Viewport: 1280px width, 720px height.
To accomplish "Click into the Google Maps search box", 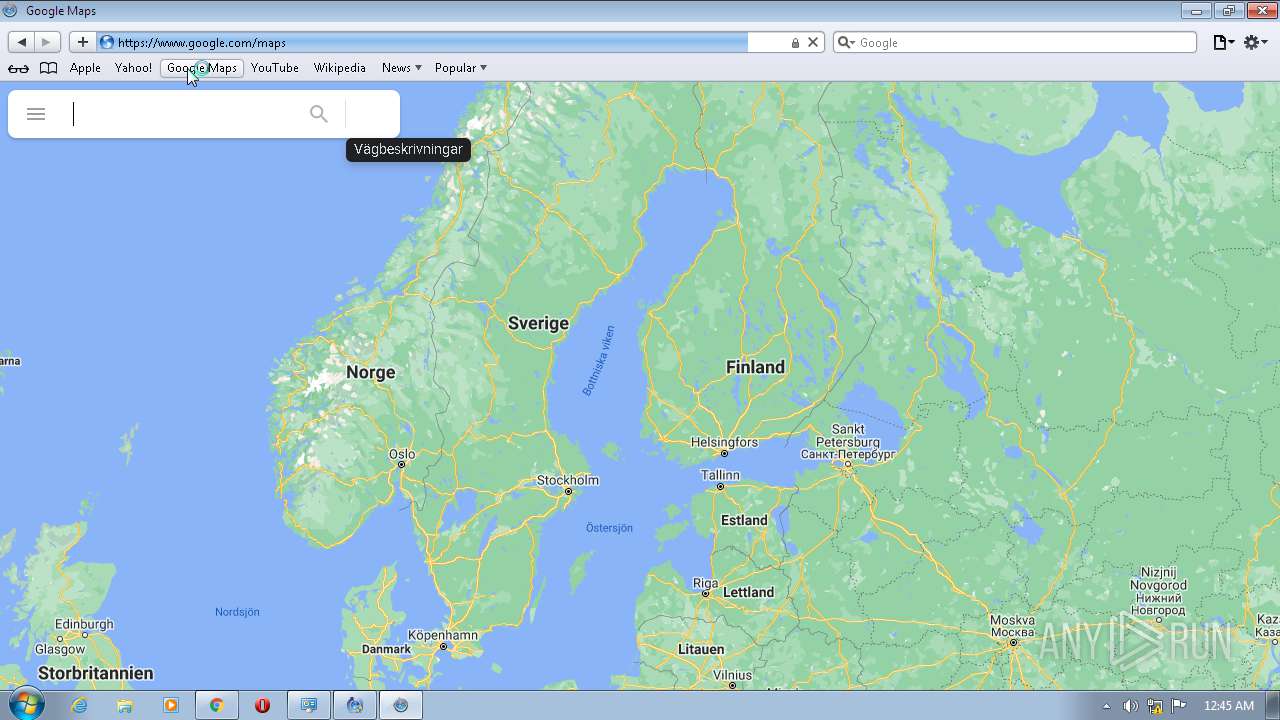I will [x=186, y=114].
